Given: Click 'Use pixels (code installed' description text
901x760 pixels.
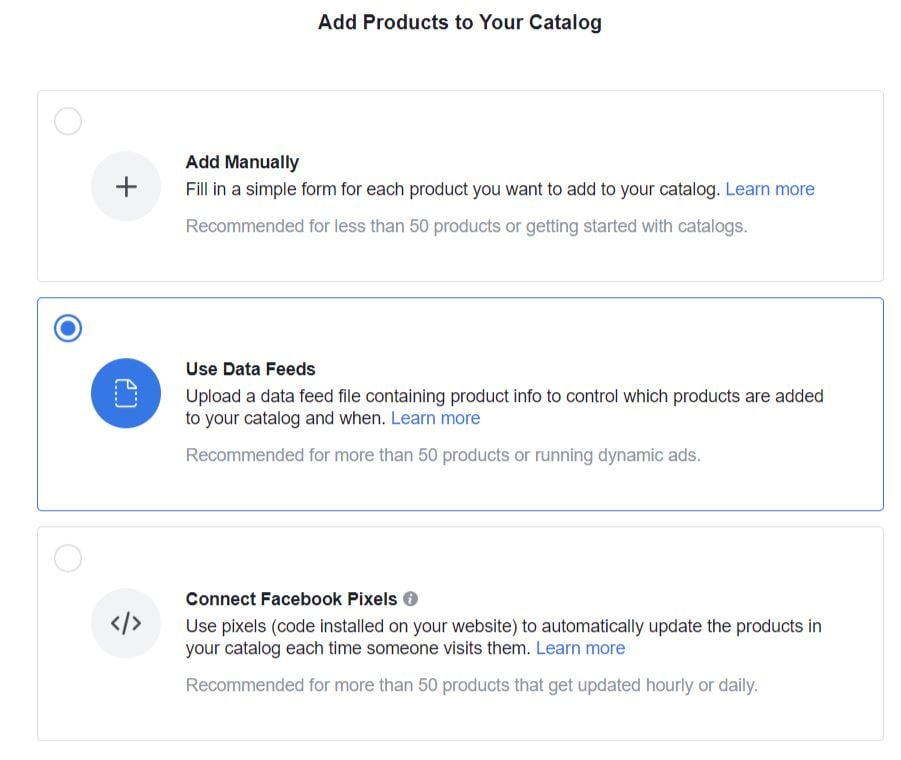Looking at the screenshot, I should [x=503, y=636].
